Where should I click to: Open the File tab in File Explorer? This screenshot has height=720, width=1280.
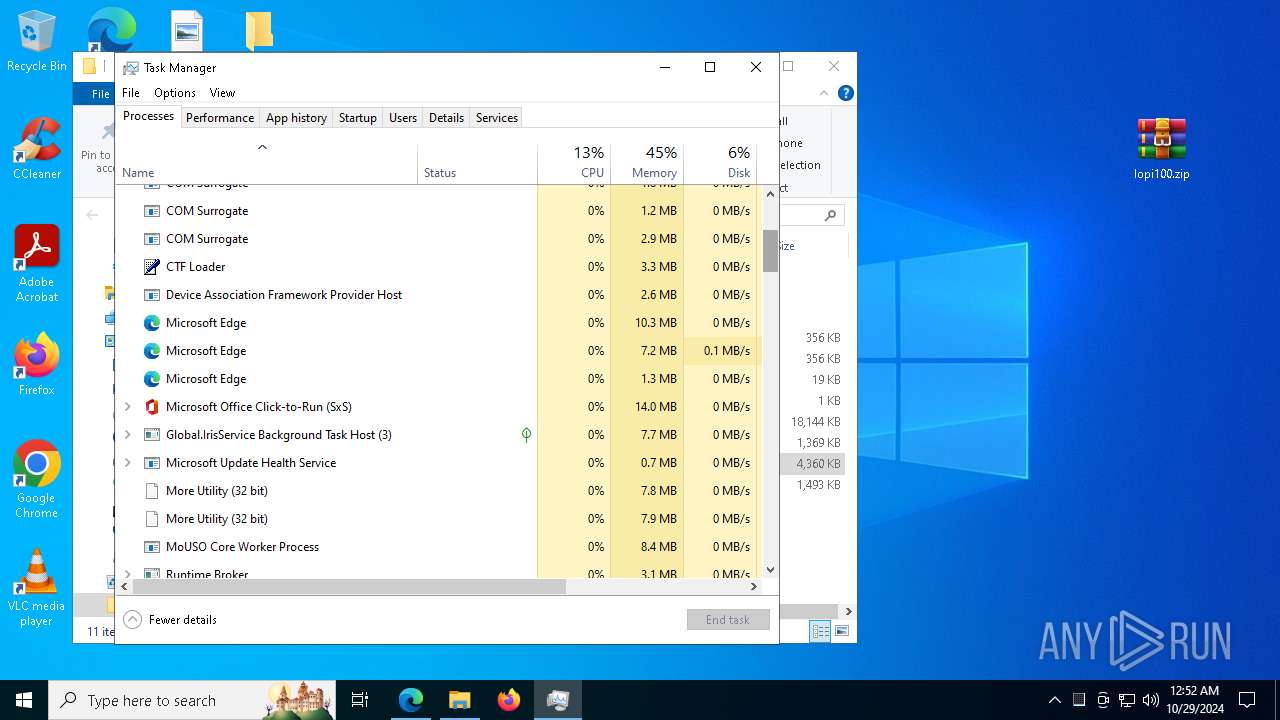point(101,94)
